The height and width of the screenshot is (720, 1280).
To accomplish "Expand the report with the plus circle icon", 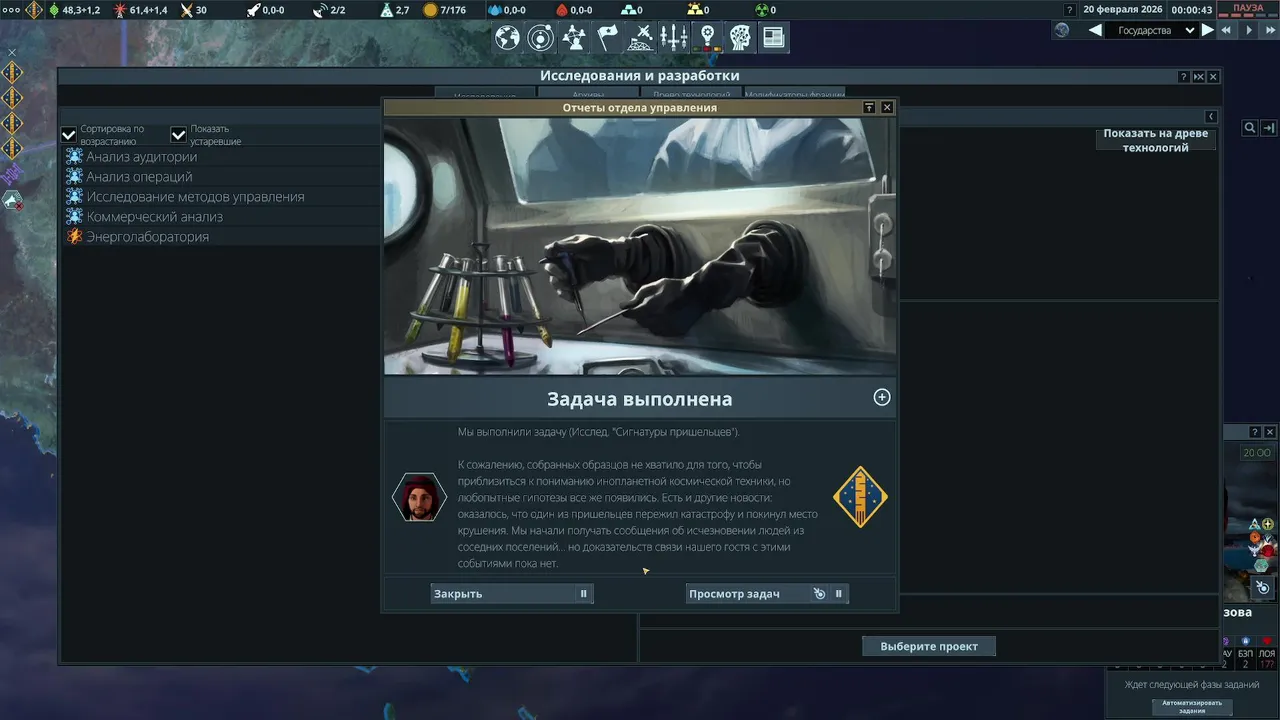I will point(882,397).
